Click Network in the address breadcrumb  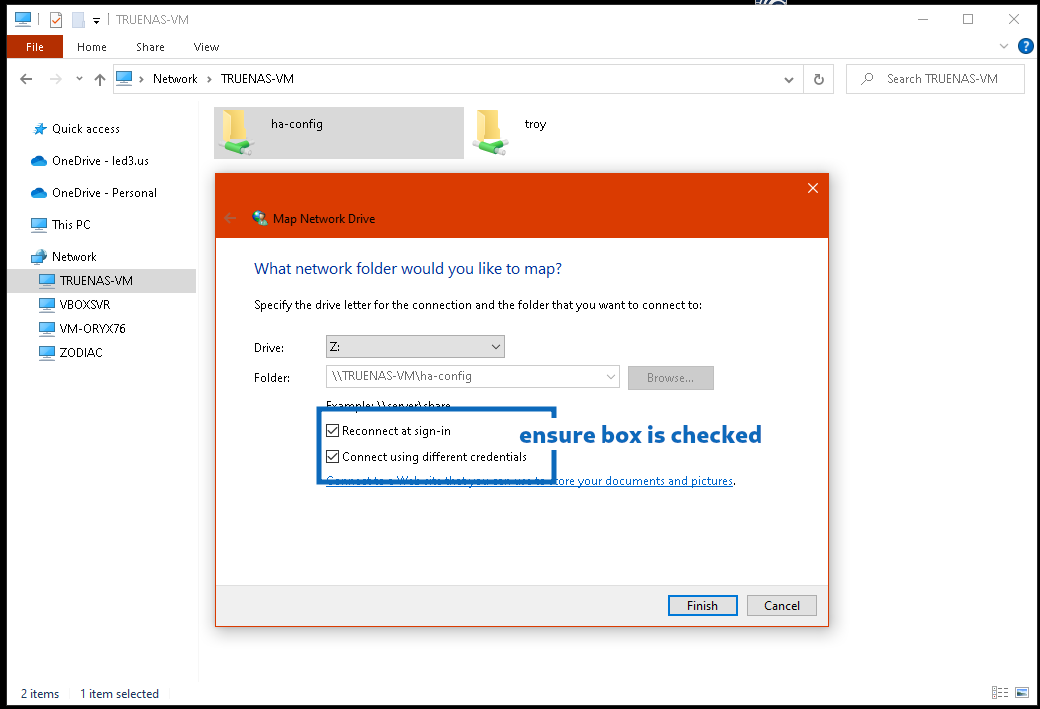(x=175, y=79)
